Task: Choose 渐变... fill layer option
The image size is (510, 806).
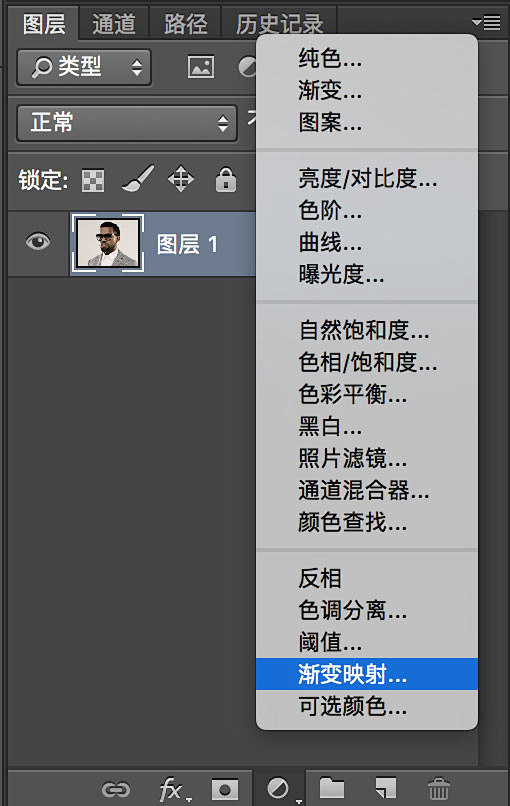Action: (x=367, y=90)
